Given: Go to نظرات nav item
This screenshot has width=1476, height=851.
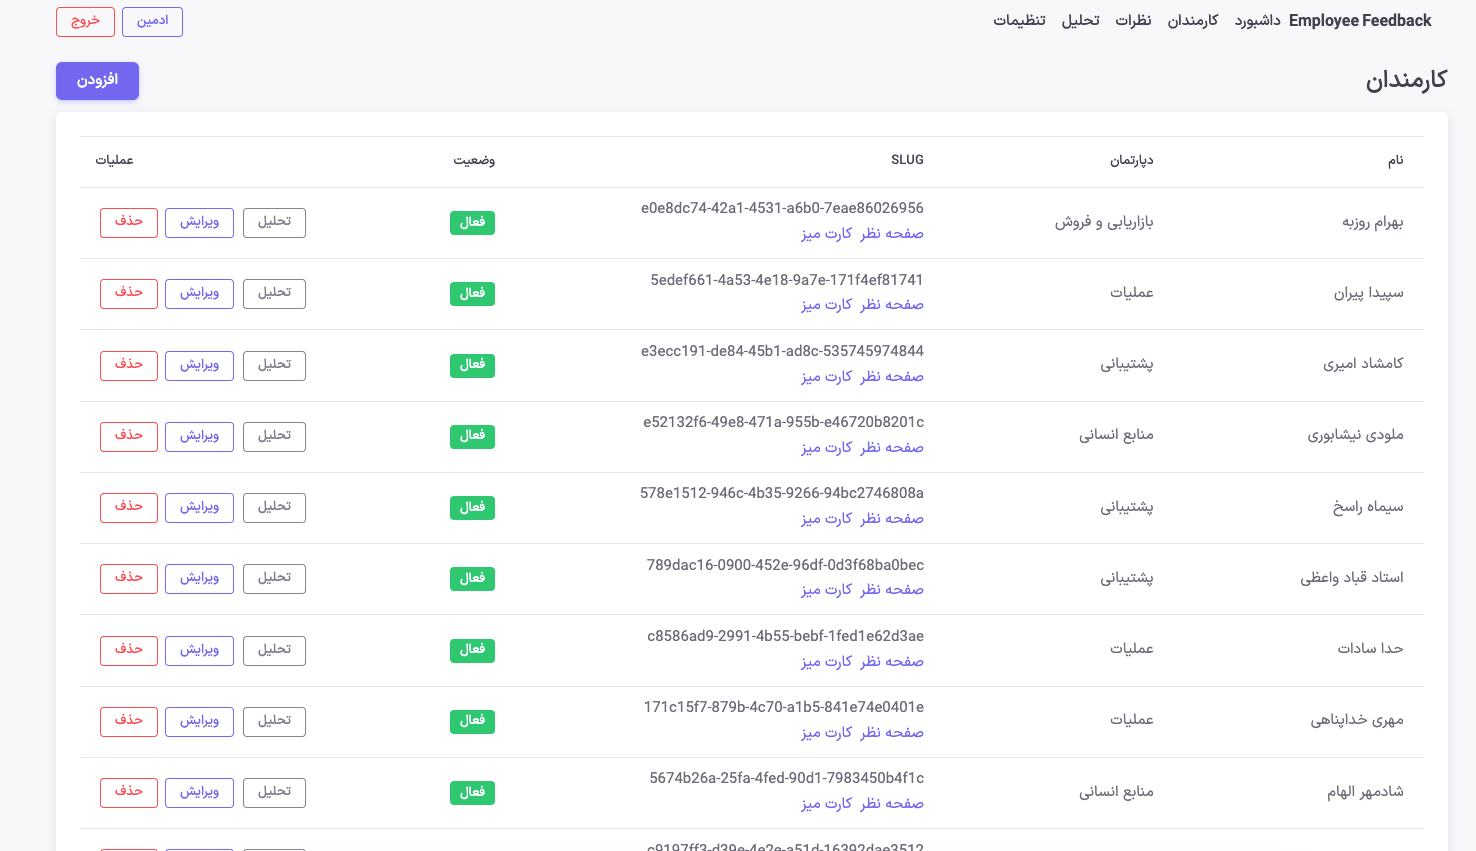Looking at the screenshot, I should click(1133, 21).
